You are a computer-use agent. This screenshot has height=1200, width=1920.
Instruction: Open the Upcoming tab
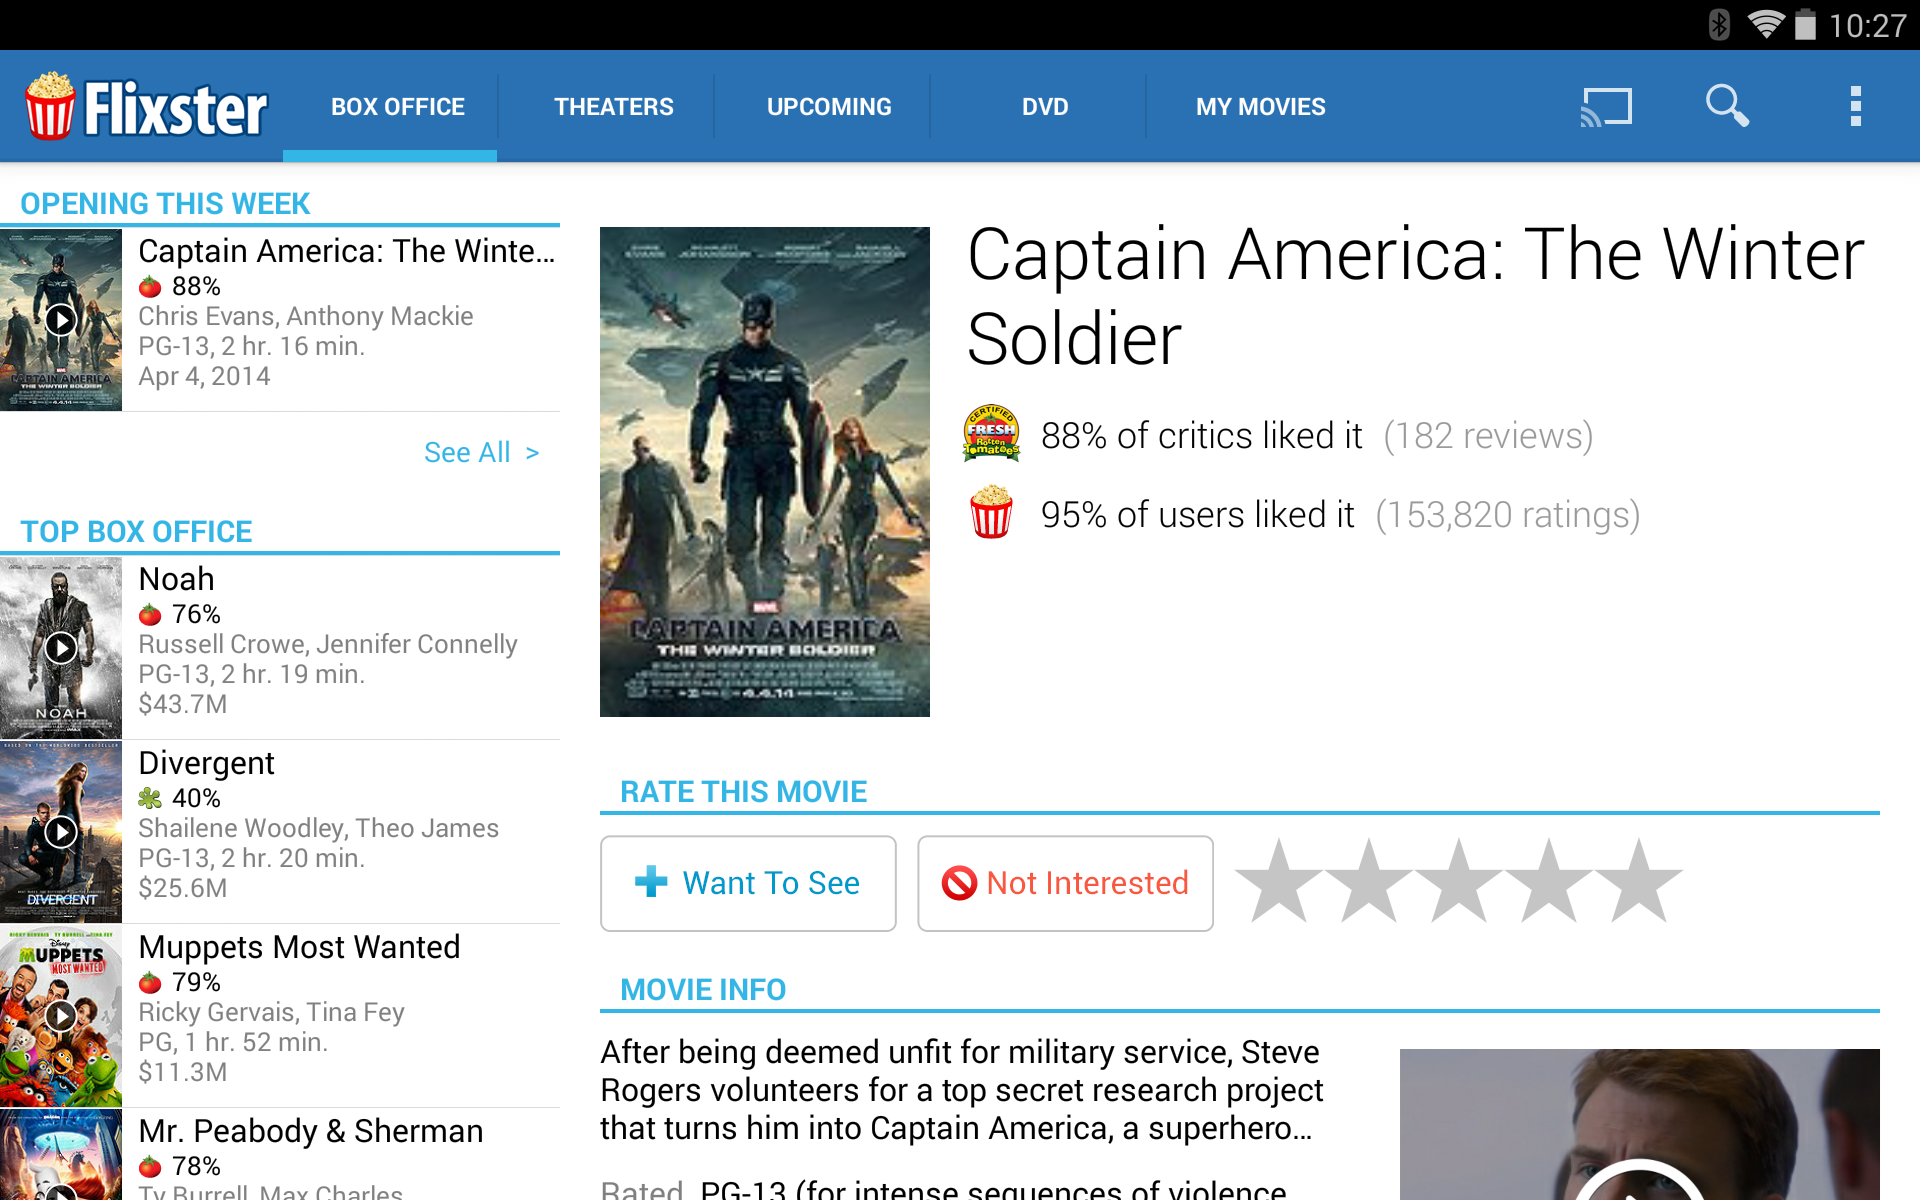click(829, 106)
